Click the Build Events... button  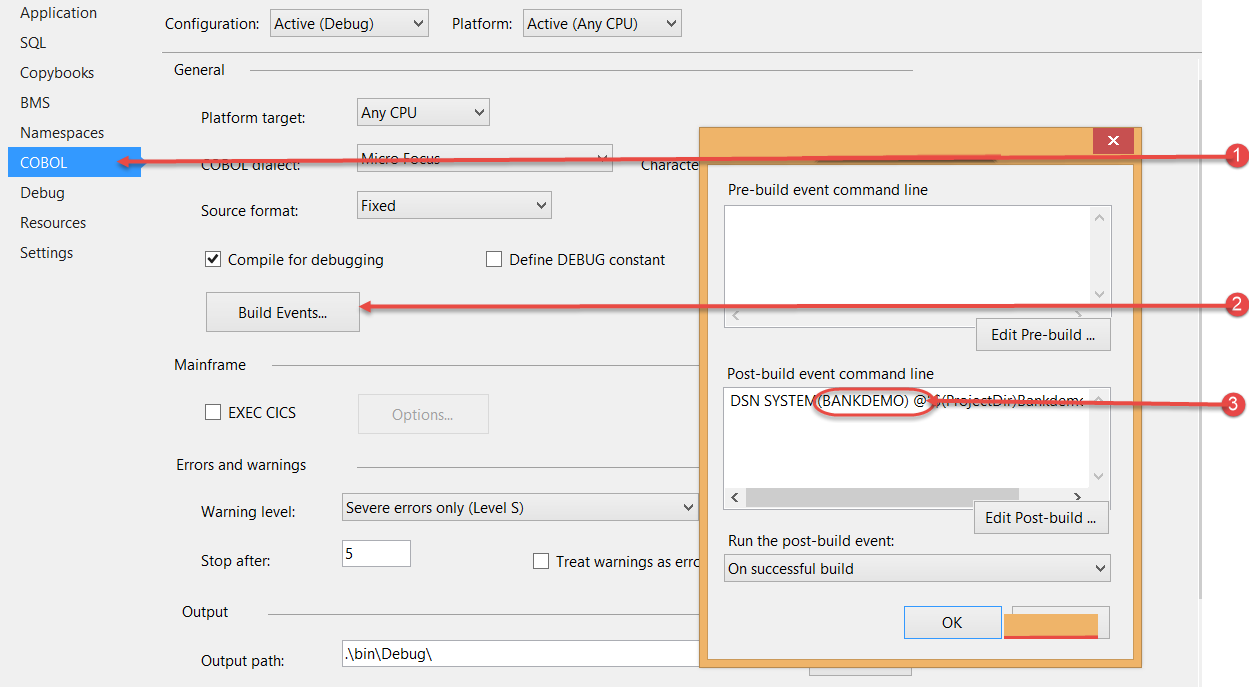(x=282, y=312)
